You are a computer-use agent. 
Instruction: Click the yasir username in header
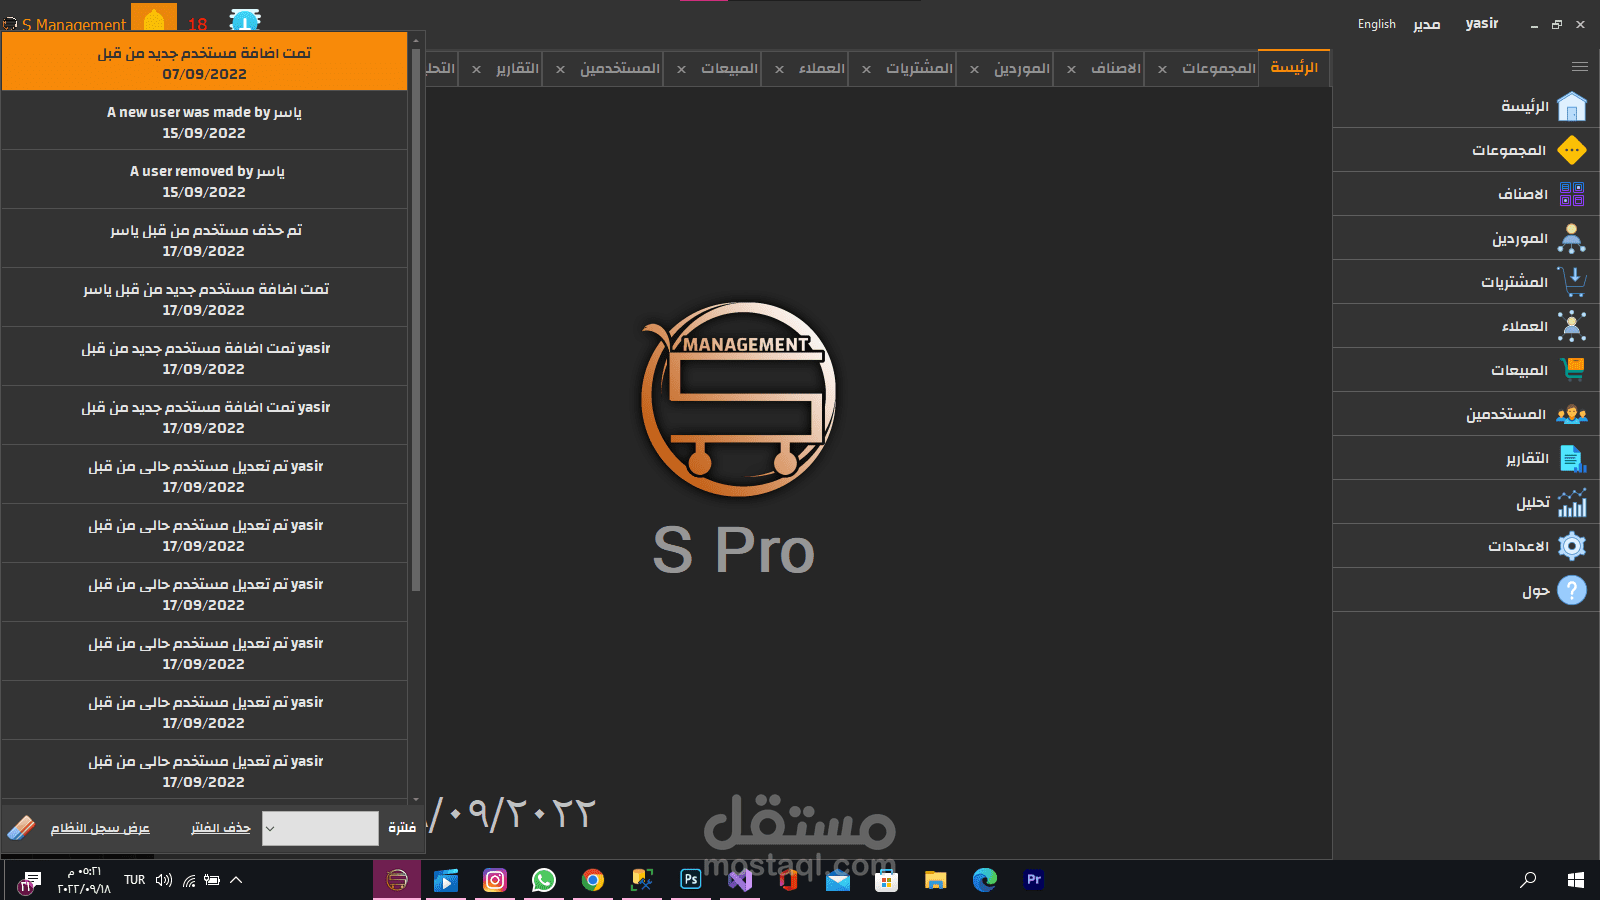pos(1482,23)
